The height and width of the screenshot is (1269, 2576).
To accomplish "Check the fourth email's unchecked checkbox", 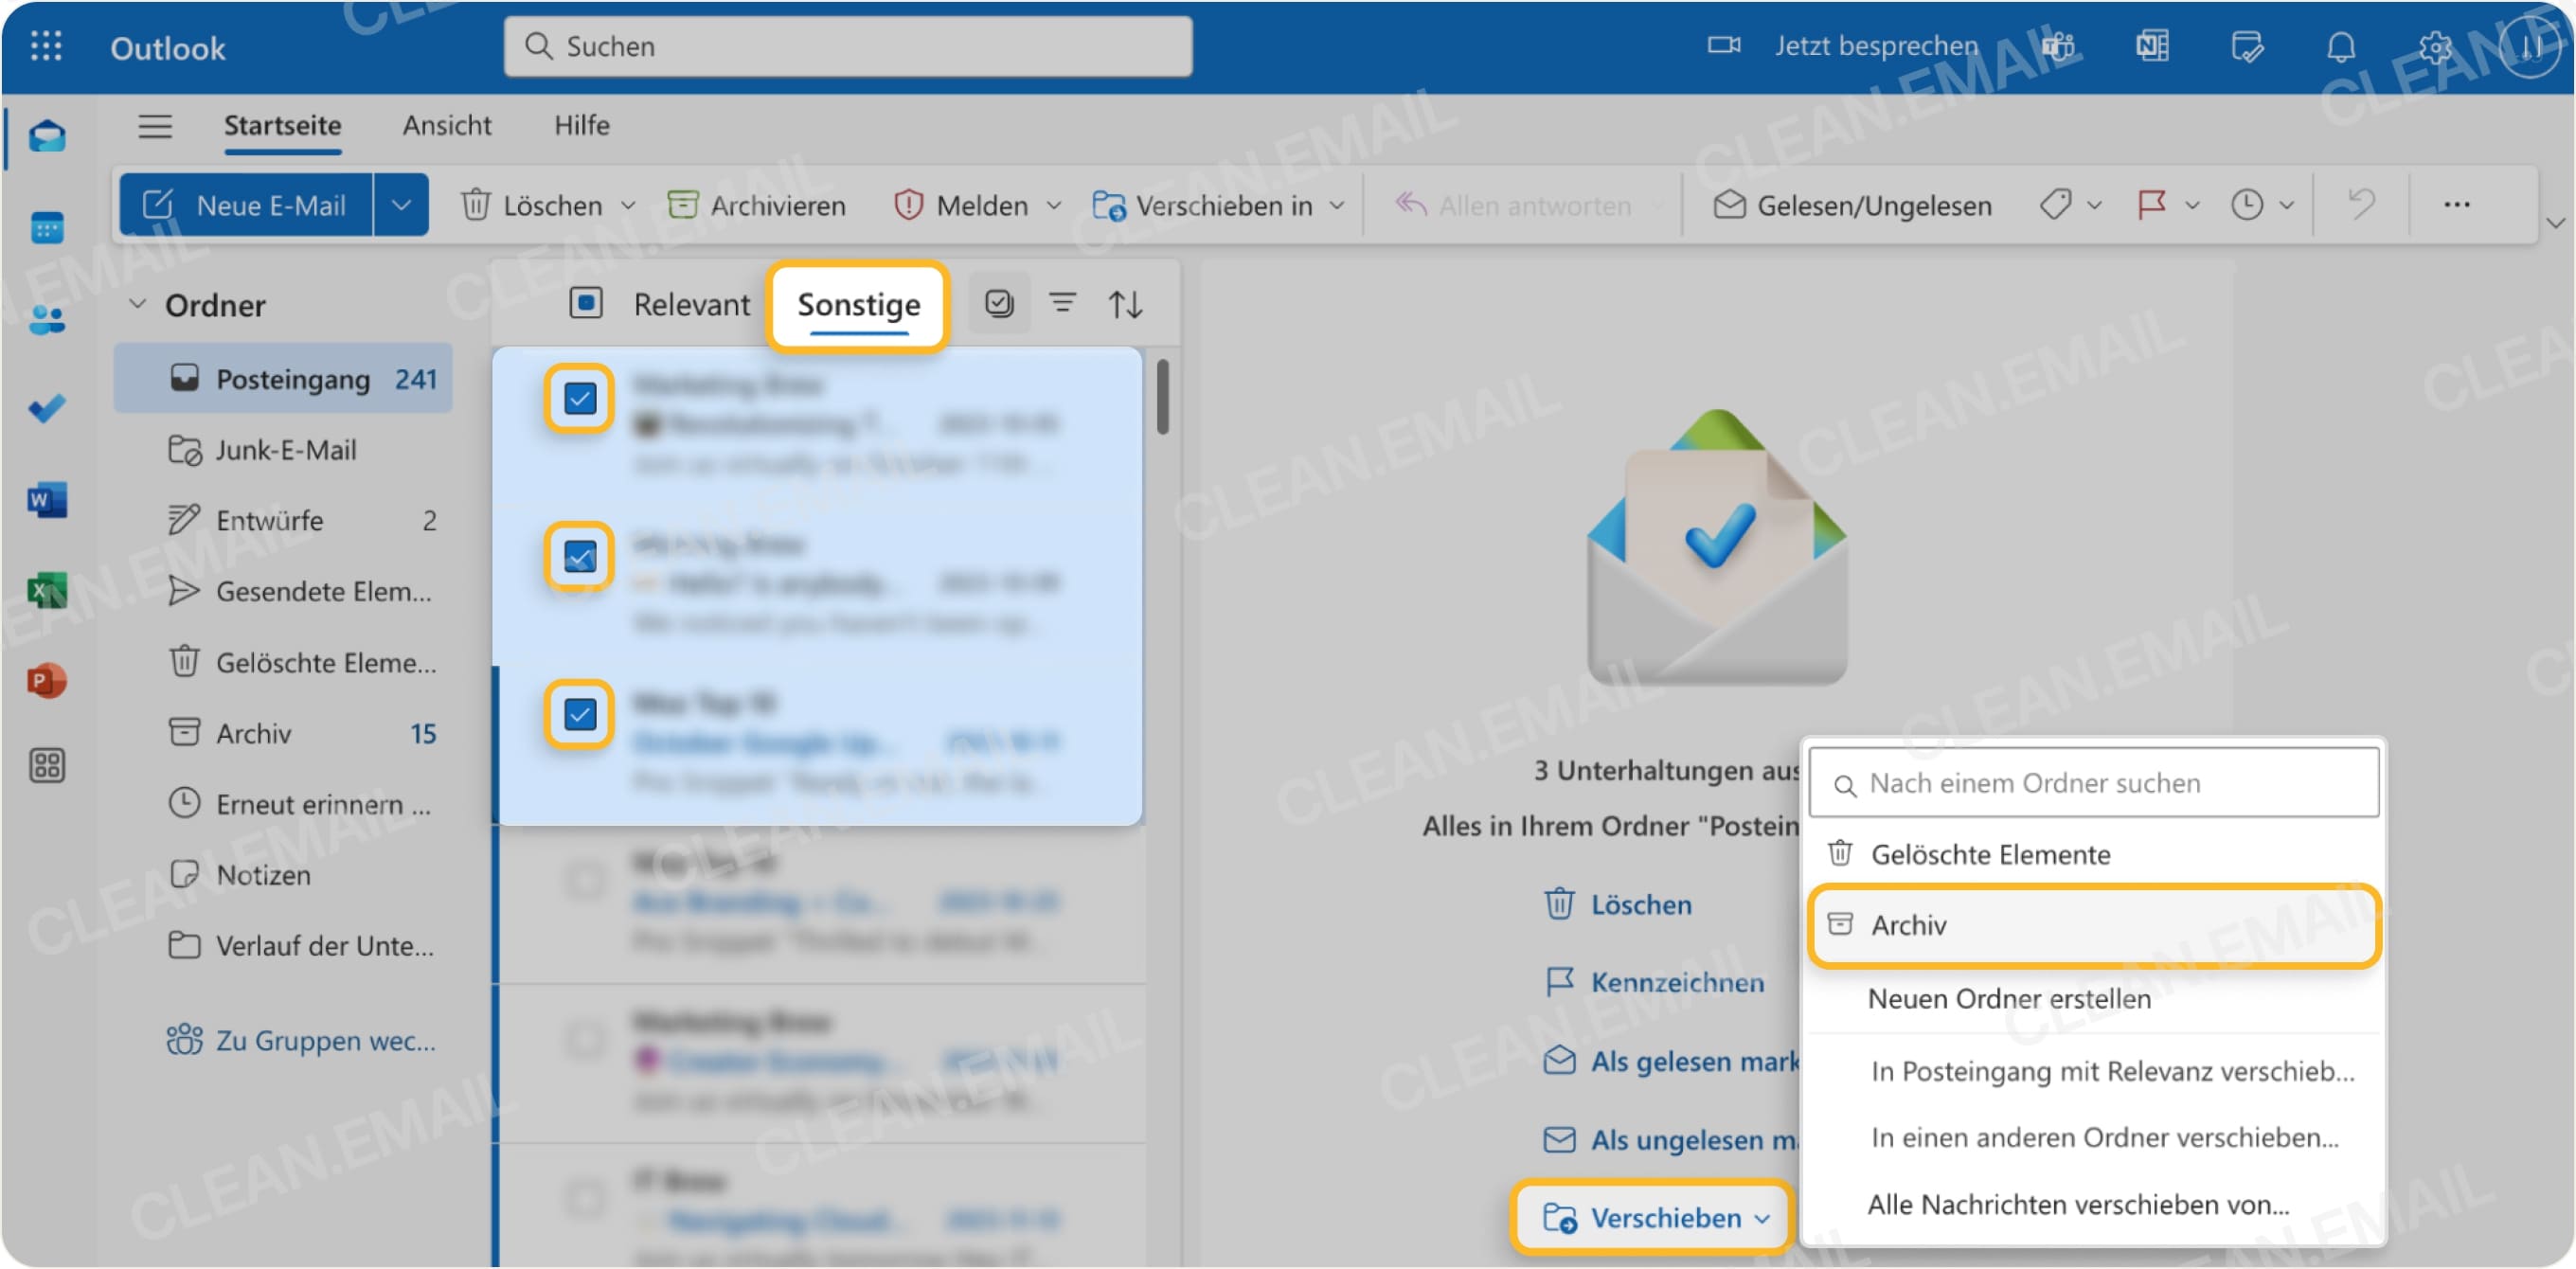I will coord(585,881).
